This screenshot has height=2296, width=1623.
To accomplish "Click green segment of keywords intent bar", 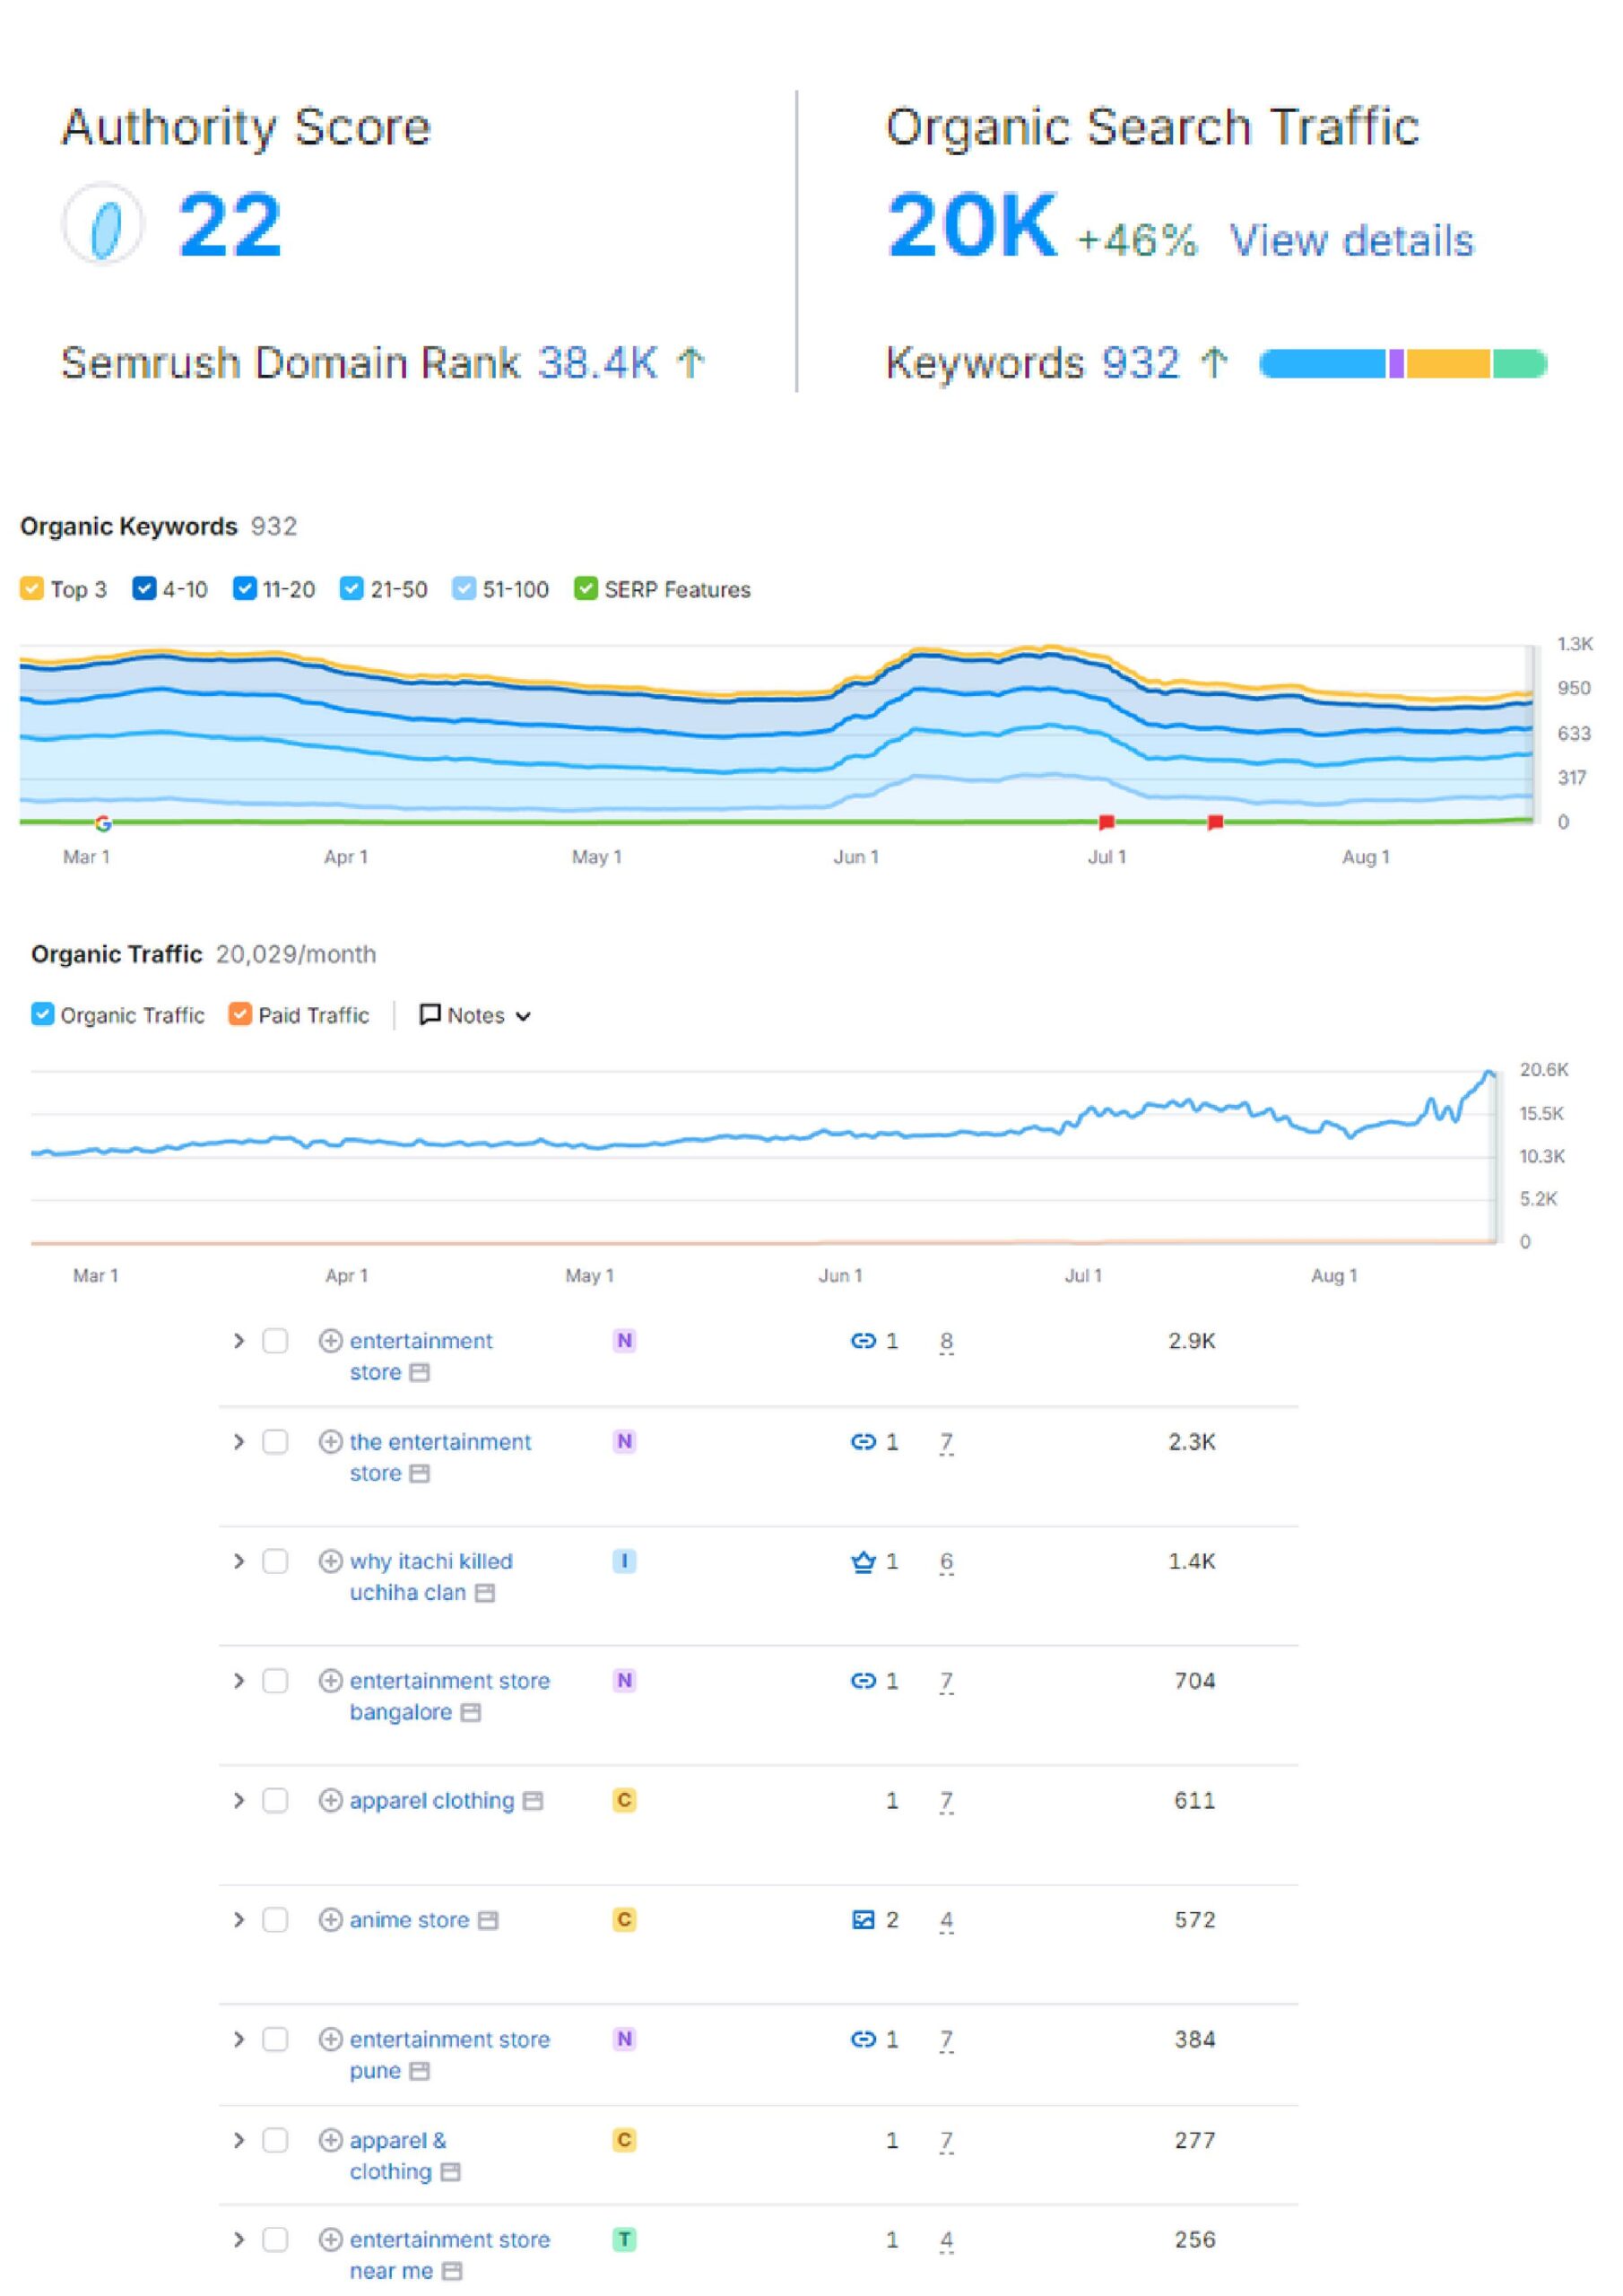I will (x=1520, y=363).
